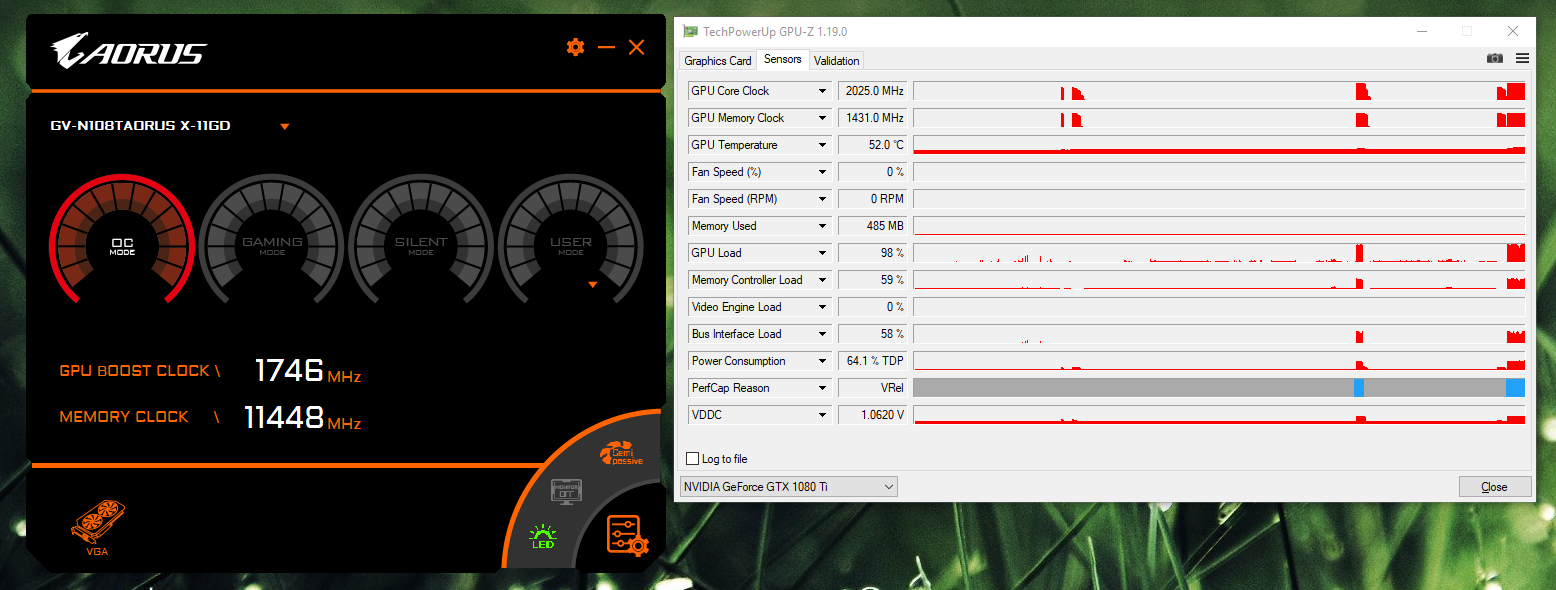Activate Gaming Mode gauge
1556x590 pixels.
pyautogui.click(x=272, y=240)
